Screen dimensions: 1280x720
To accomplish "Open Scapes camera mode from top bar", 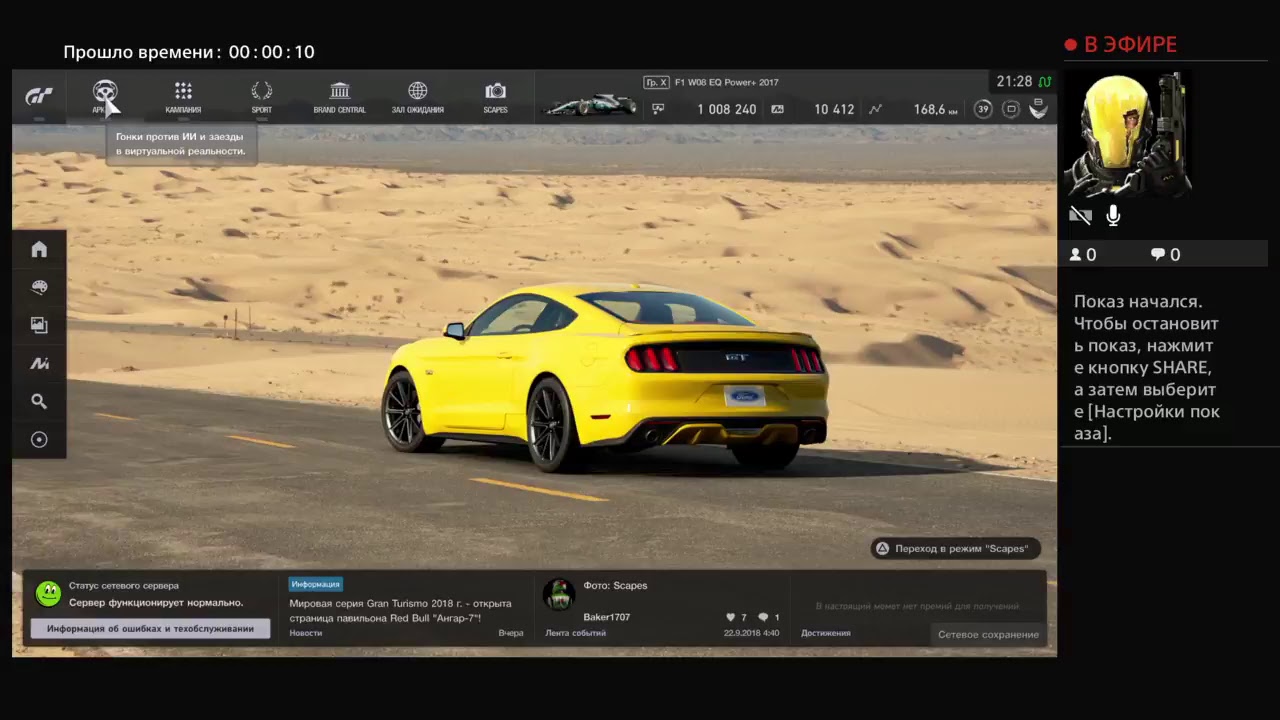I will click(x=495, y=97).
